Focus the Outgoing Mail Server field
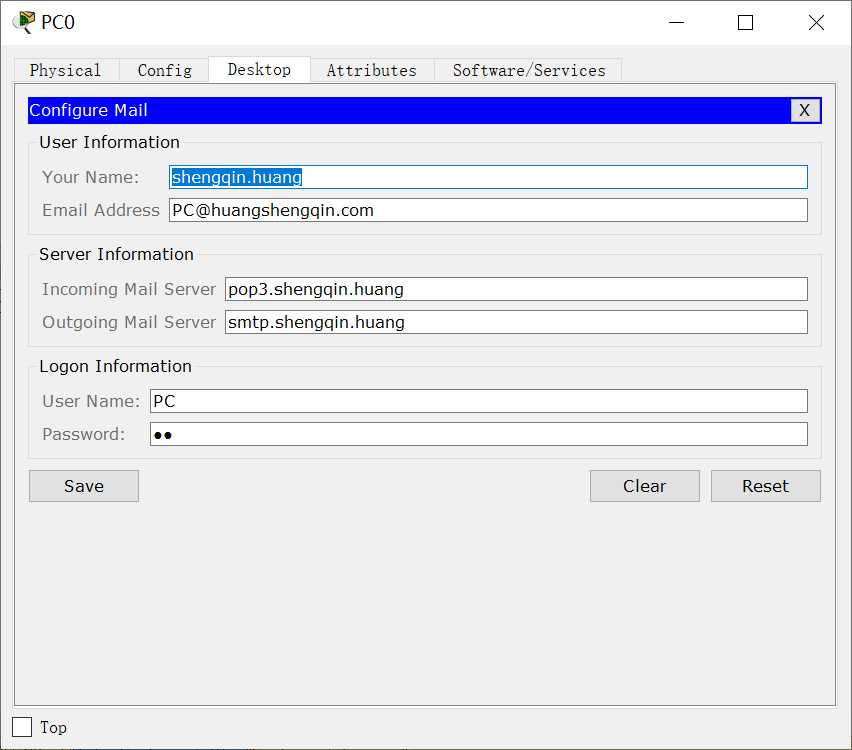852x750 pixels. tap(516, 322)
